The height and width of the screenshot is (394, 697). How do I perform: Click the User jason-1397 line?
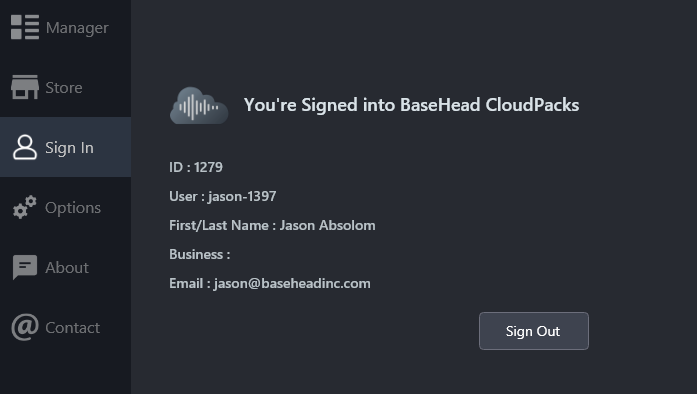click(x=223, y=196)
